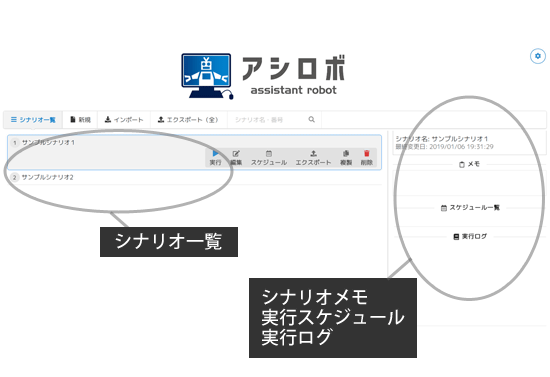Expand the 実行ログ section
Viewport: 550px width, 377px height.
(470, 237)
